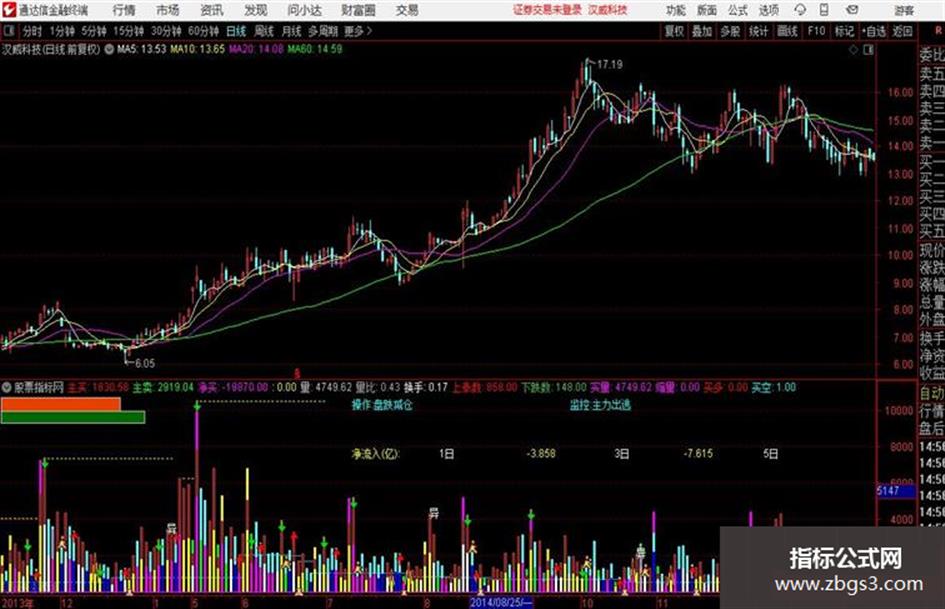
Task: Click the 游客 guest account label
Action: pos(903,10)
